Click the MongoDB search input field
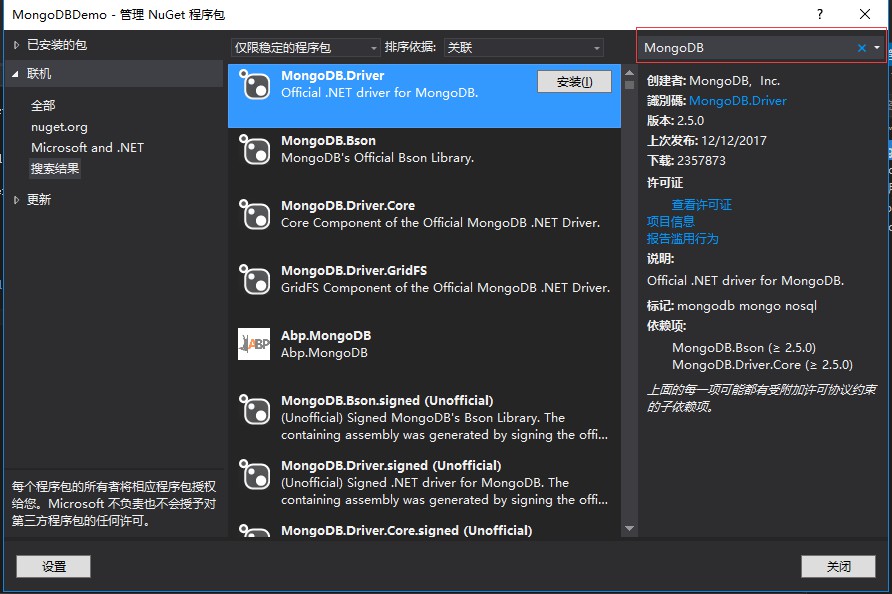This screenshot has height=594, width=892. click(746, 48)
